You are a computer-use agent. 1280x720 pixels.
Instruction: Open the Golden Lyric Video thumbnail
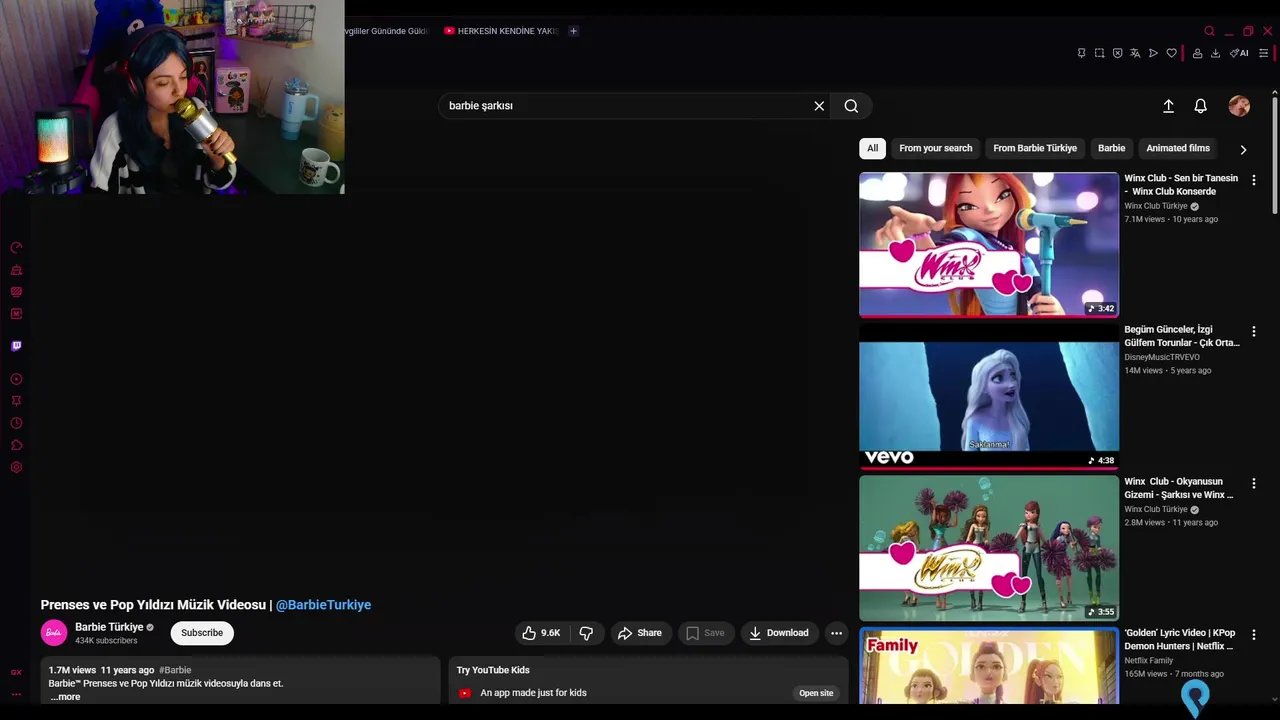(x=989, y=666)
